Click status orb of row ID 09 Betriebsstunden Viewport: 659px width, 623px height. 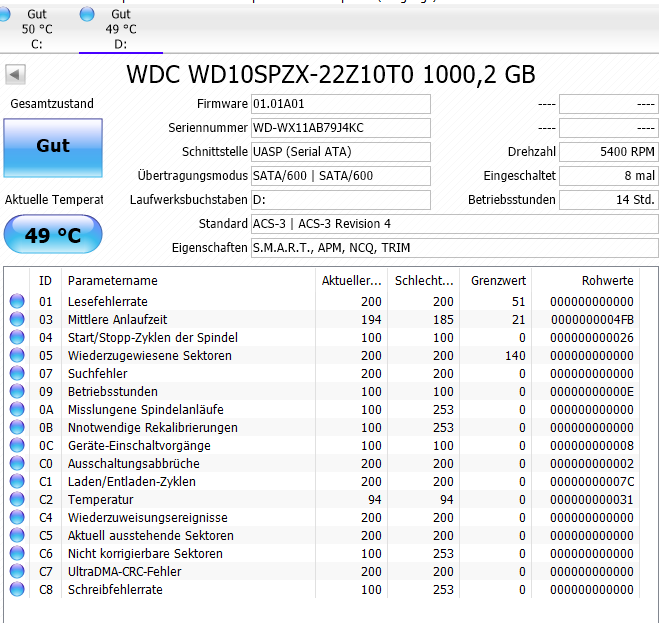[x=17, y=391]
